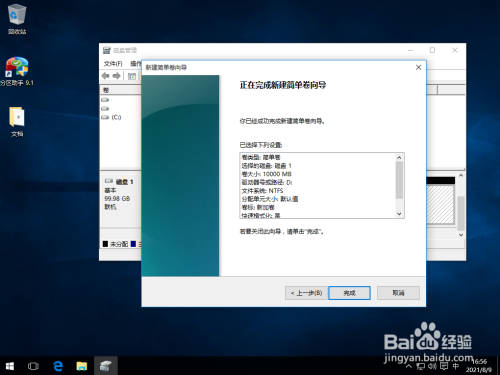Open Task View on the taskbar
The width and height of the screenshot is (500, 375).
click(x=33, y=366)
